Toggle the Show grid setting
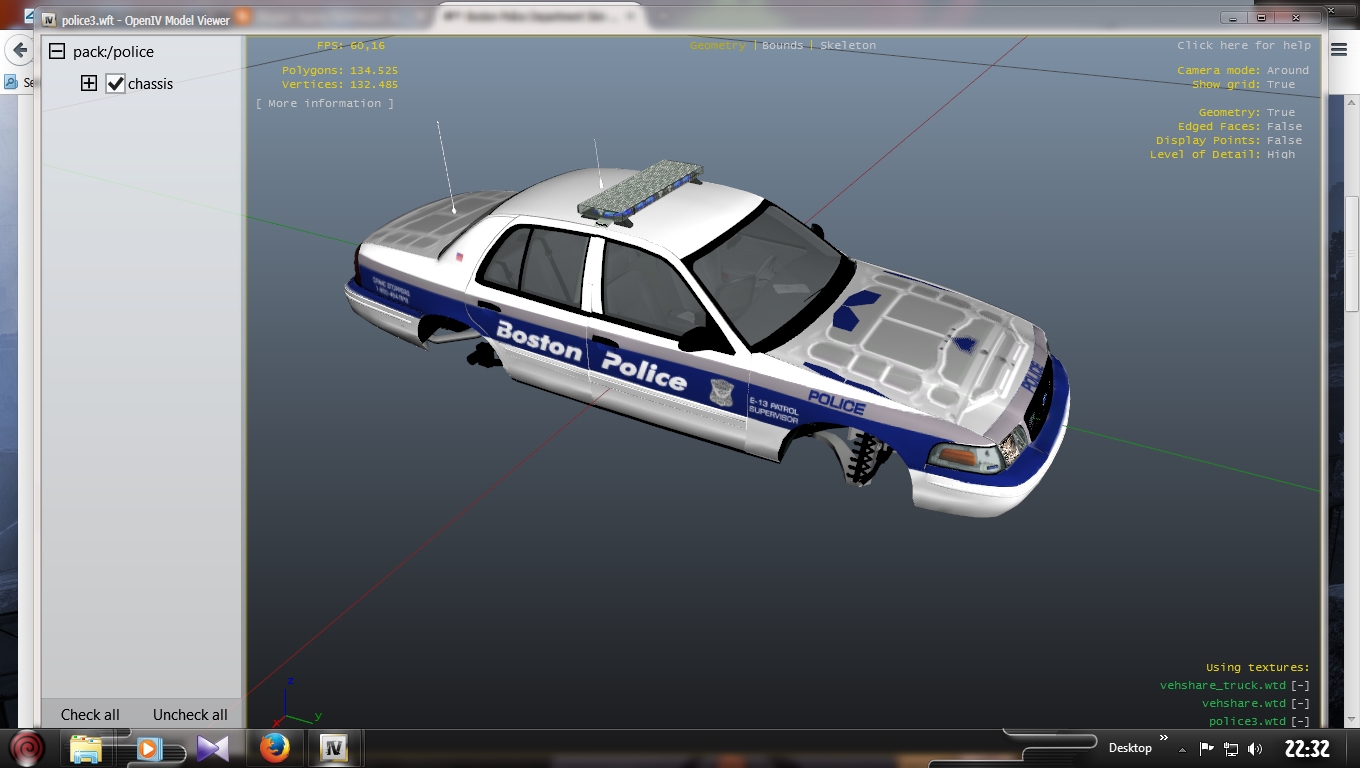 [1280, 85]
